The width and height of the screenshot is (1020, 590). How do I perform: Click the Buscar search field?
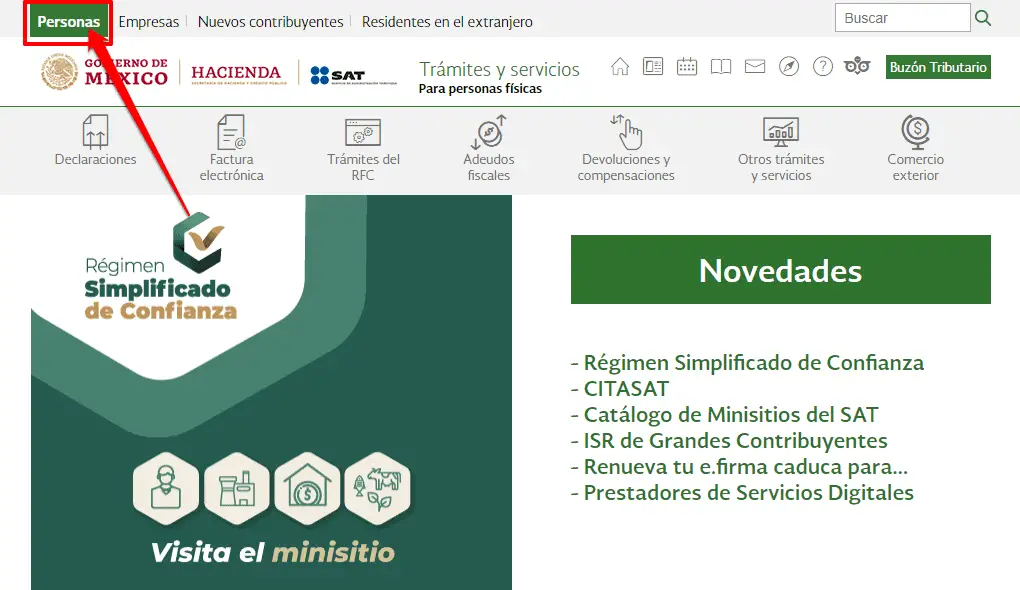(x=903, y=18)
